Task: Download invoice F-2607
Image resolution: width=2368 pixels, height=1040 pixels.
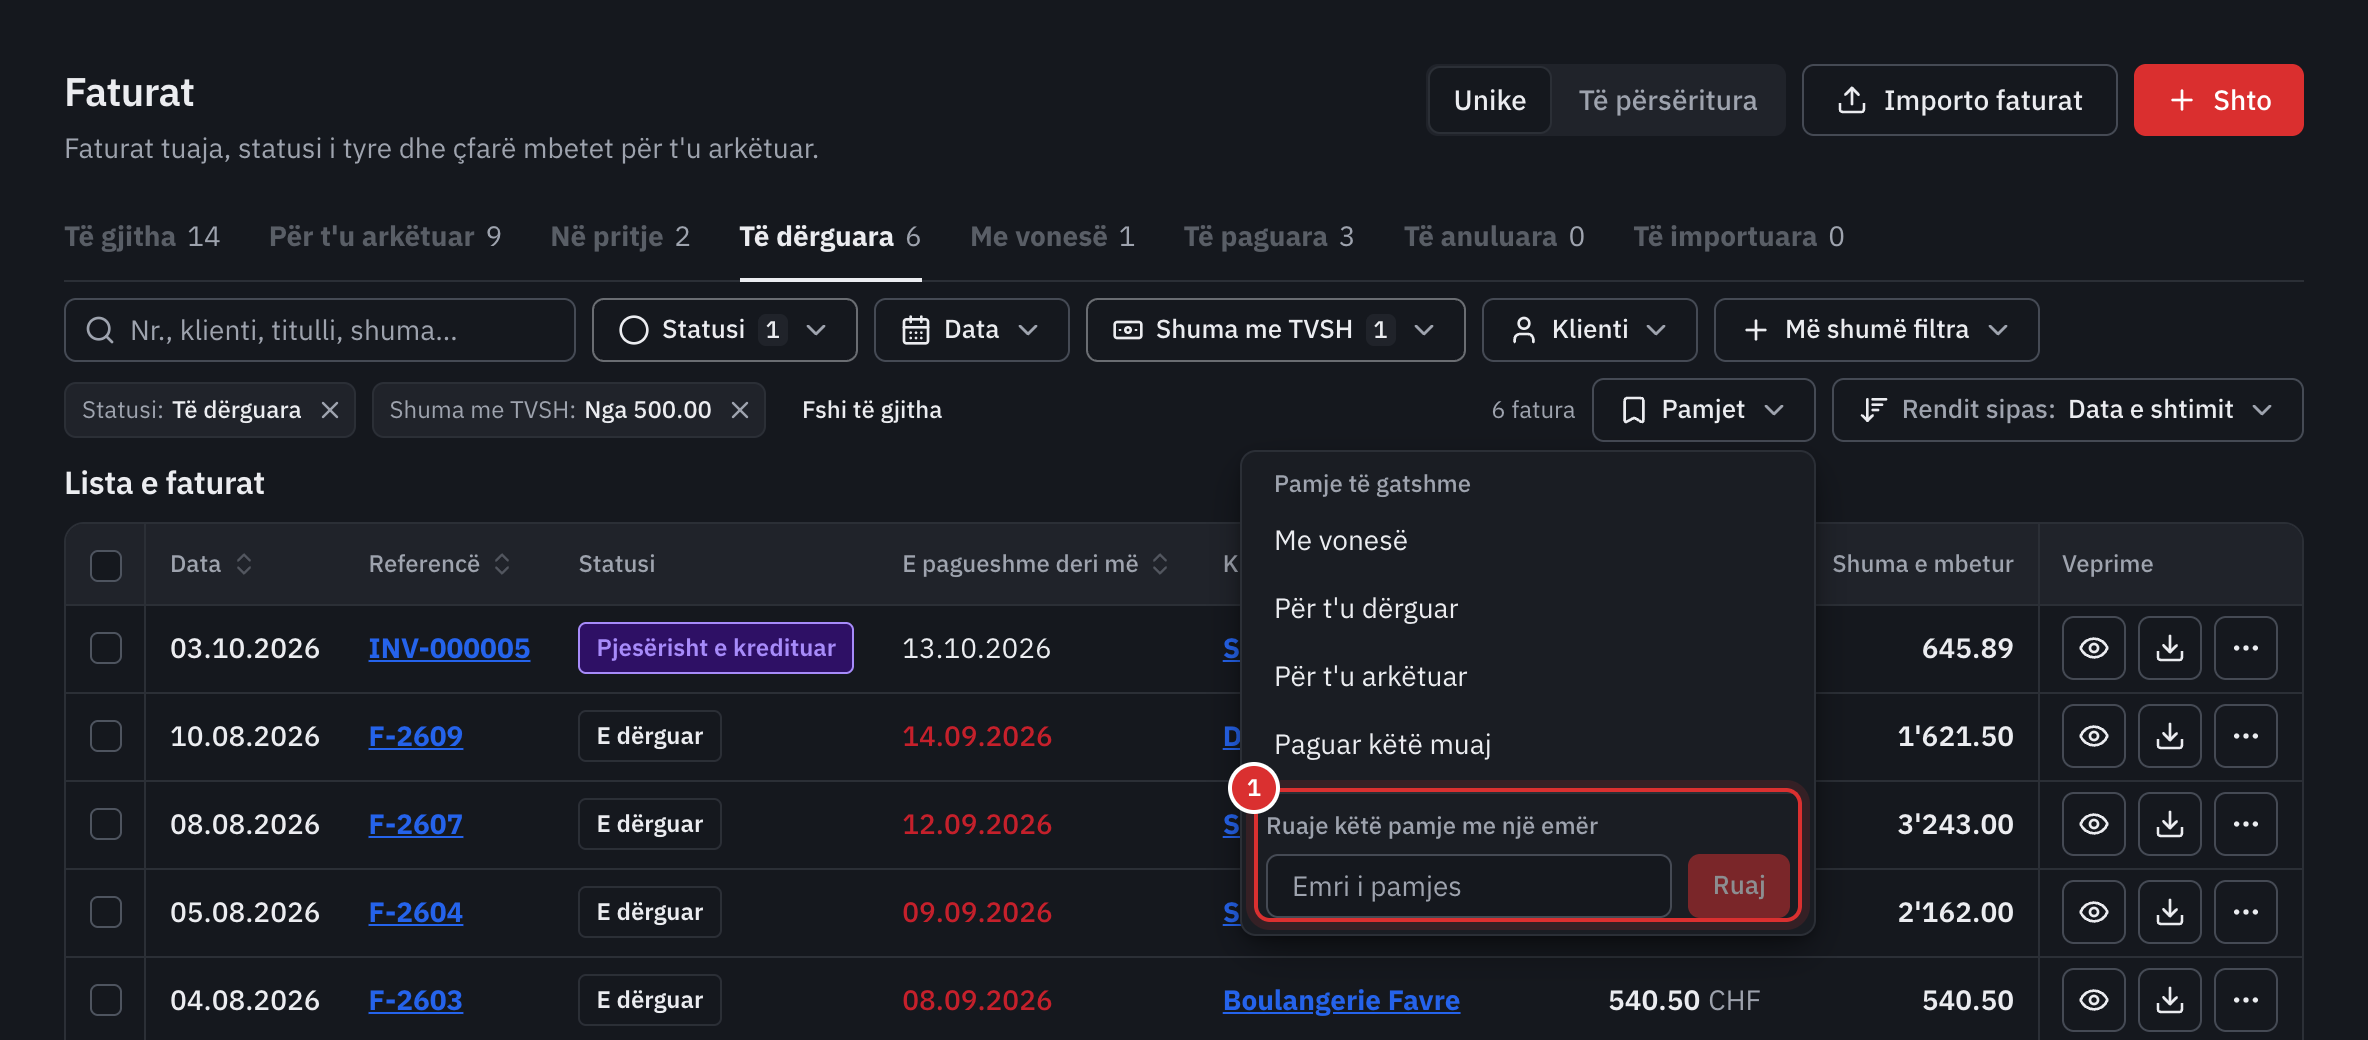Action: pos(2169,824)
